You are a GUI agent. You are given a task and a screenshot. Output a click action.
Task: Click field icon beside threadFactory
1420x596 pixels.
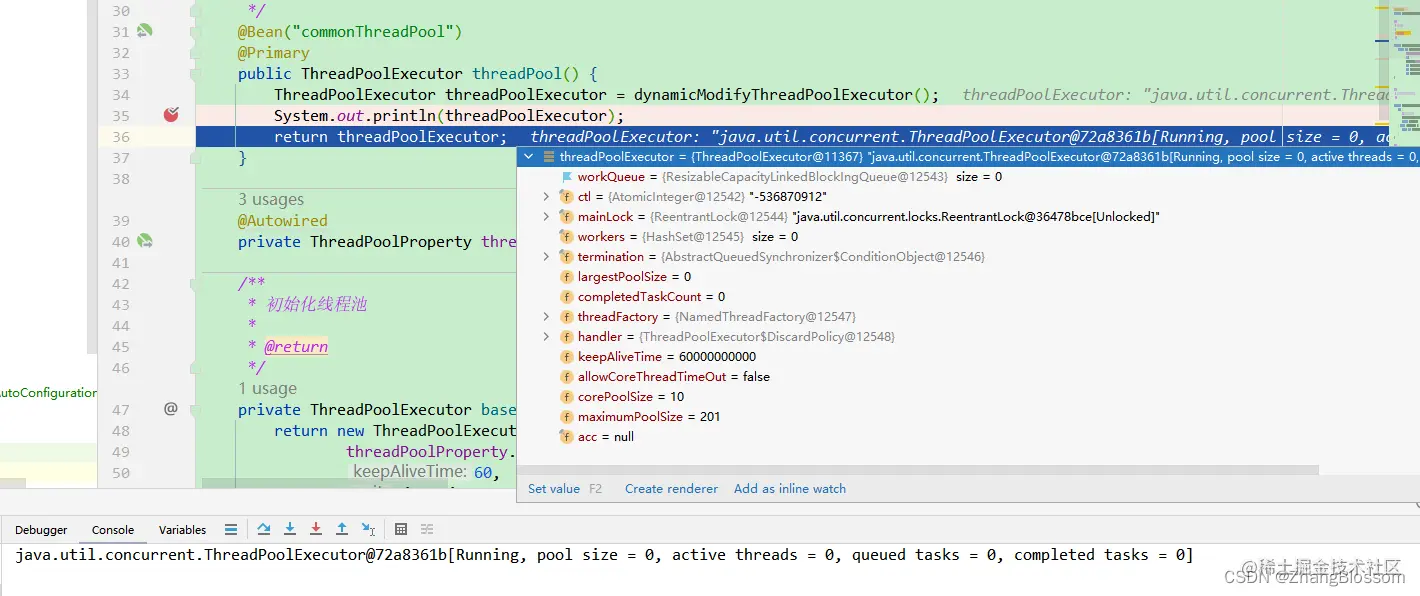pos(567,317)
